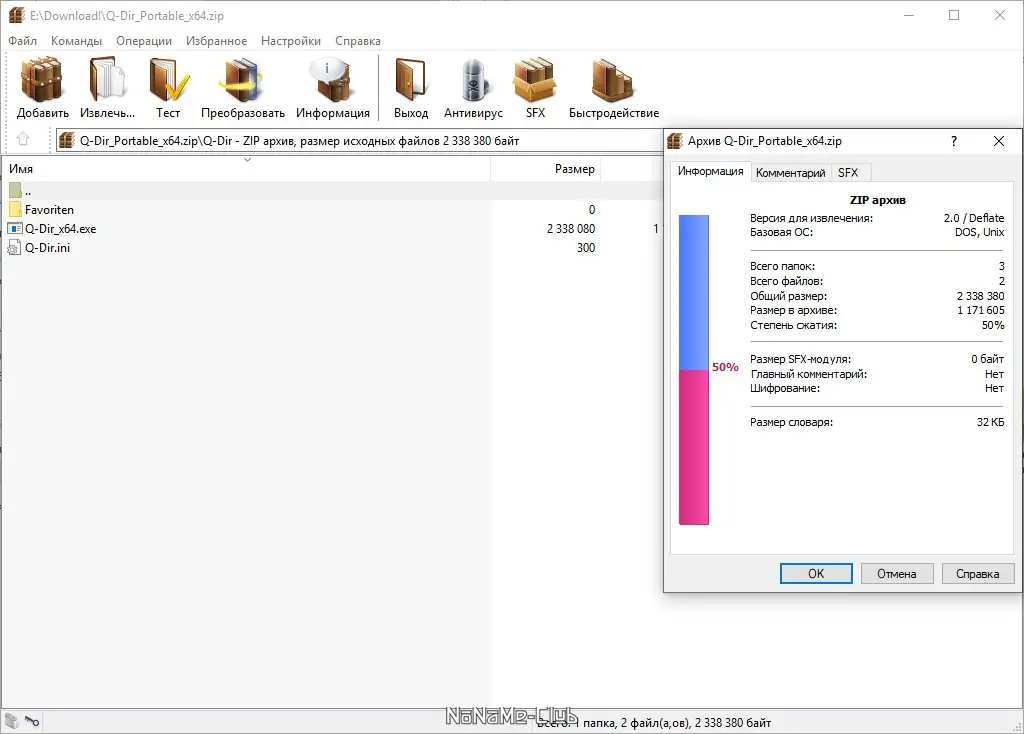Open the Преобразовать (Convert) tool

click(242, 80)
